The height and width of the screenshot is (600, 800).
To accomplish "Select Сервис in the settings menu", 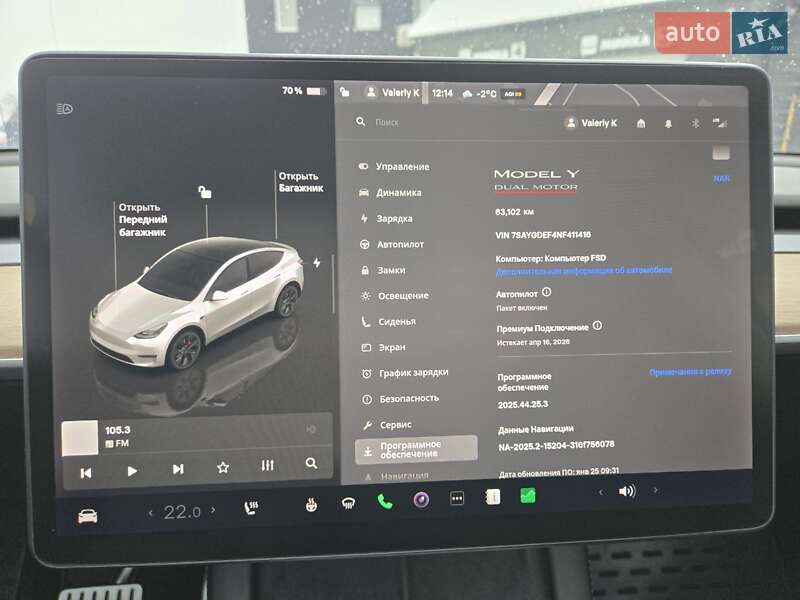I will 394,424.
